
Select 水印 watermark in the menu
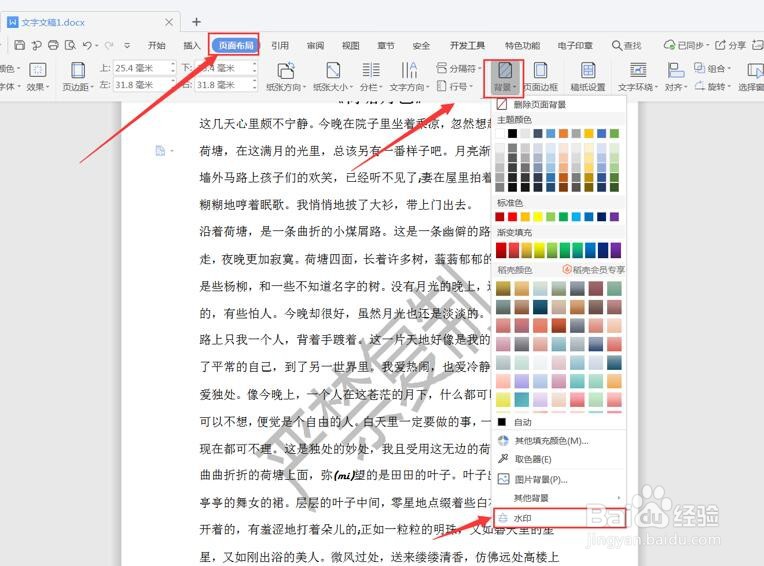pyautogui.click(x=559, y=518)
